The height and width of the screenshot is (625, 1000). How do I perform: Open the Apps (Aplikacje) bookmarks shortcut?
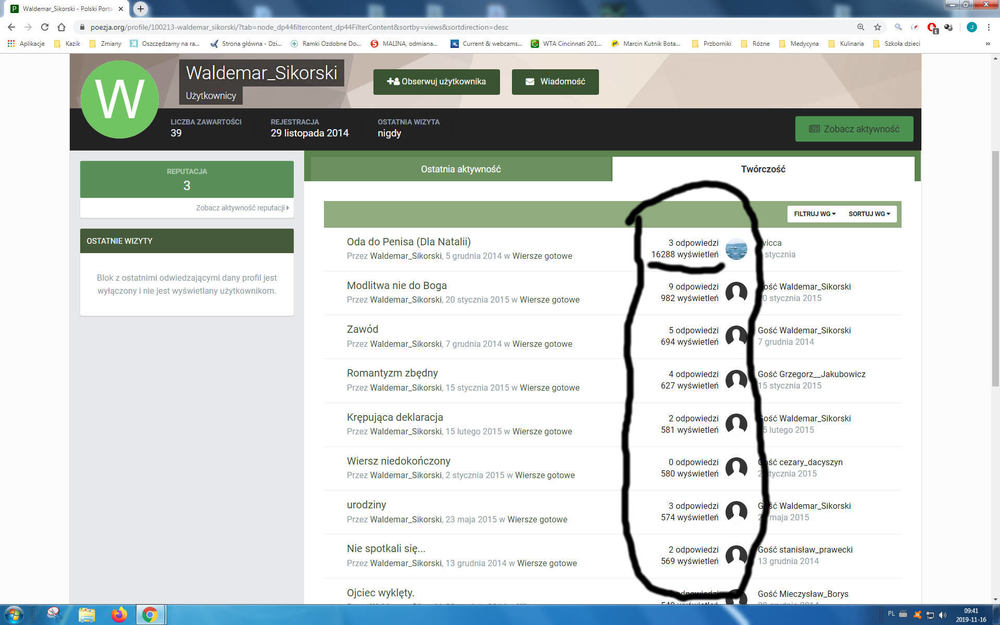coord(27,44)
